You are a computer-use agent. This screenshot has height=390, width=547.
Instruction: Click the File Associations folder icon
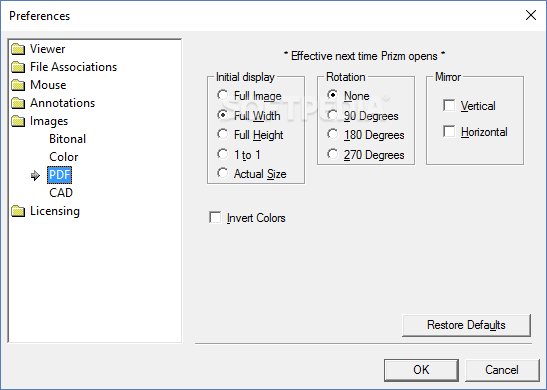[18, 67]
